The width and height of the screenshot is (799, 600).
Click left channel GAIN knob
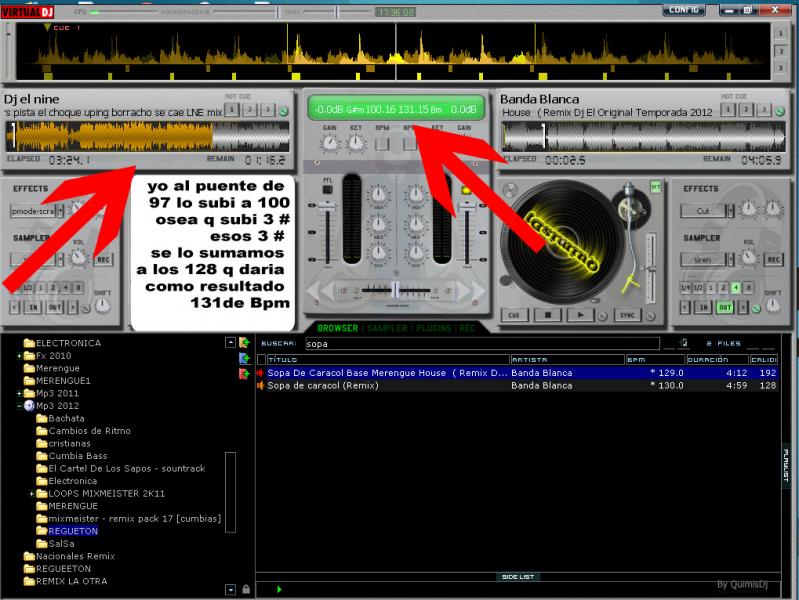click(x=330, y=143)
